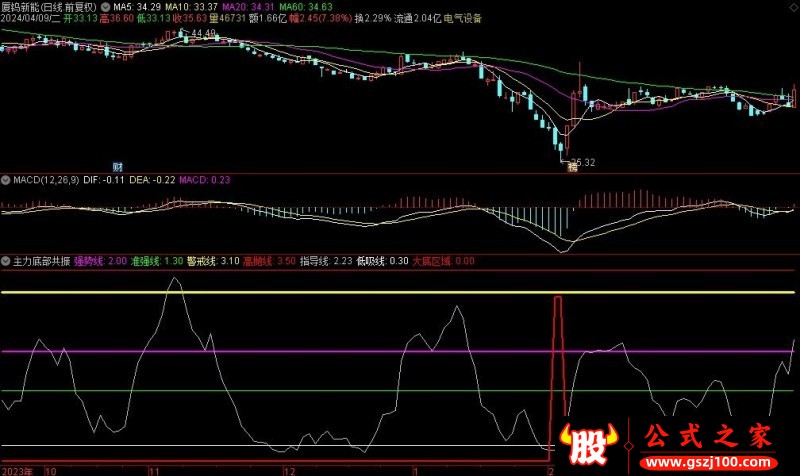Select the MA5: 34.29 label
Image resolution: width=800 pixels, height=476 pixels.
click(x=137, y=7)
